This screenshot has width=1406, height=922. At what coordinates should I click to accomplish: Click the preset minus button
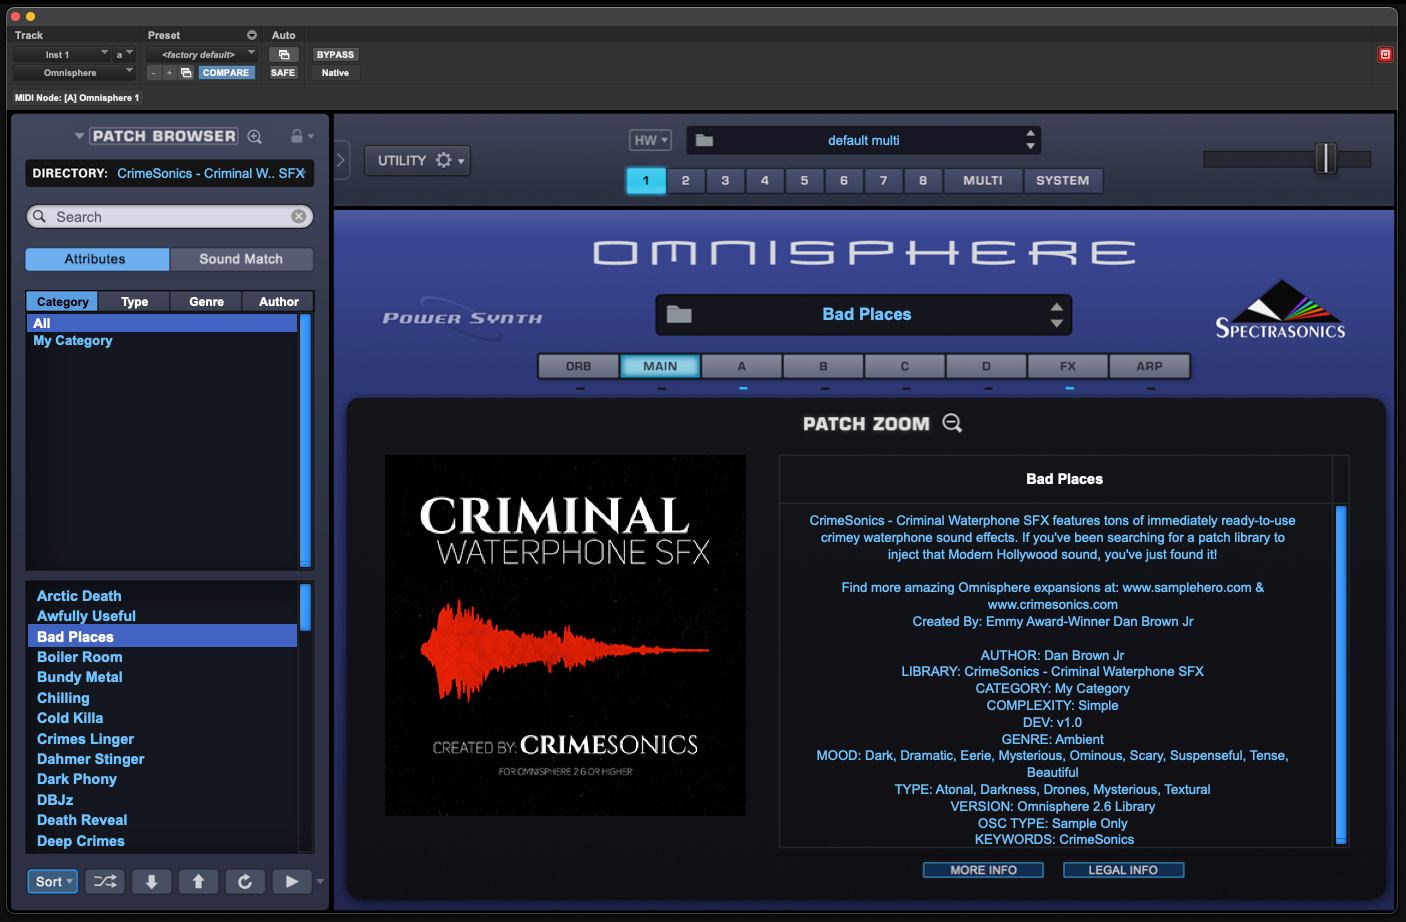tap(154, 73)
